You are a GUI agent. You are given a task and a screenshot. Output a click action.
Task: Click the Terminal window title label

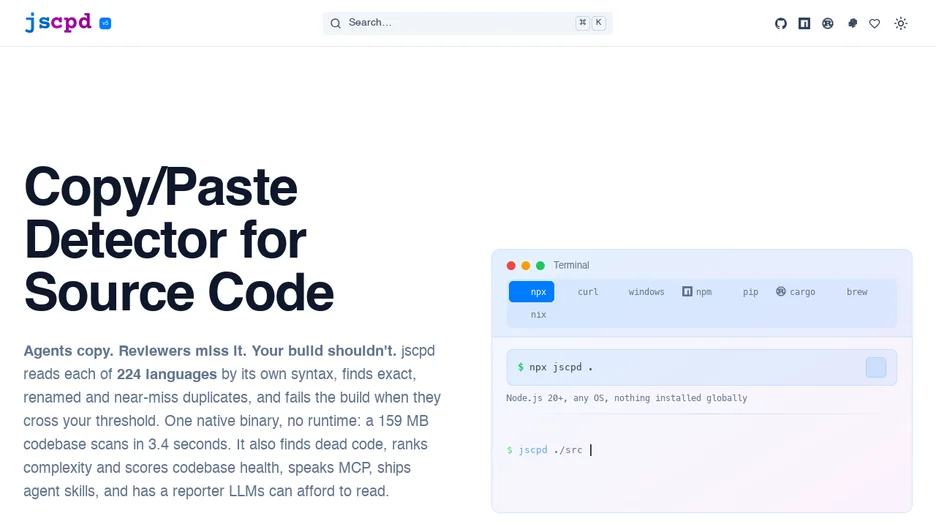click(571, 265)
